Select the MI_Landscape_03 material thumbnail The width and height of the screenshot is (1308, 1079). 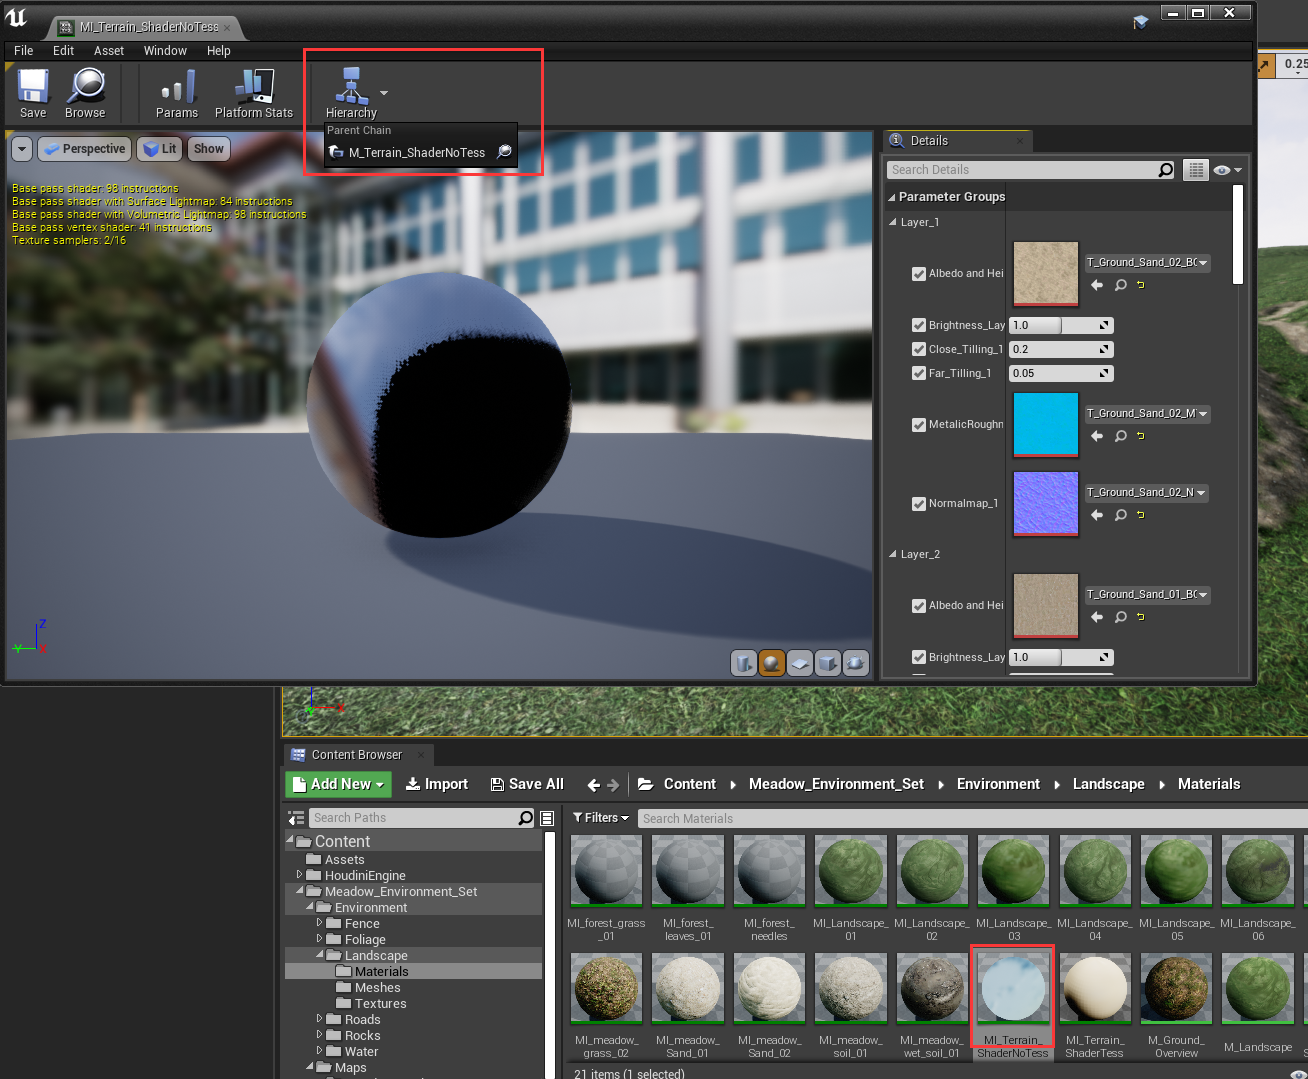(x=1013, y=870)
